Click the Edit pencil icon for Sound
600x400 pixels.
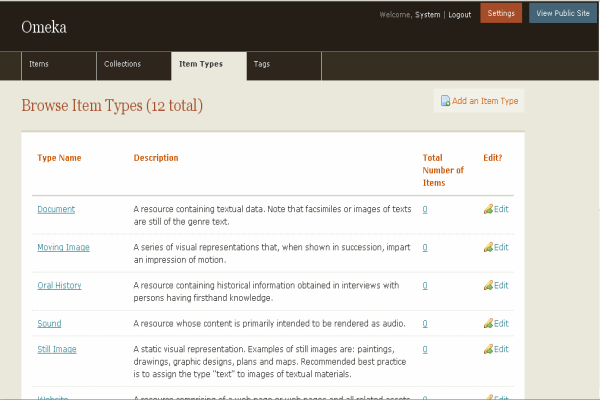(488, 323)
